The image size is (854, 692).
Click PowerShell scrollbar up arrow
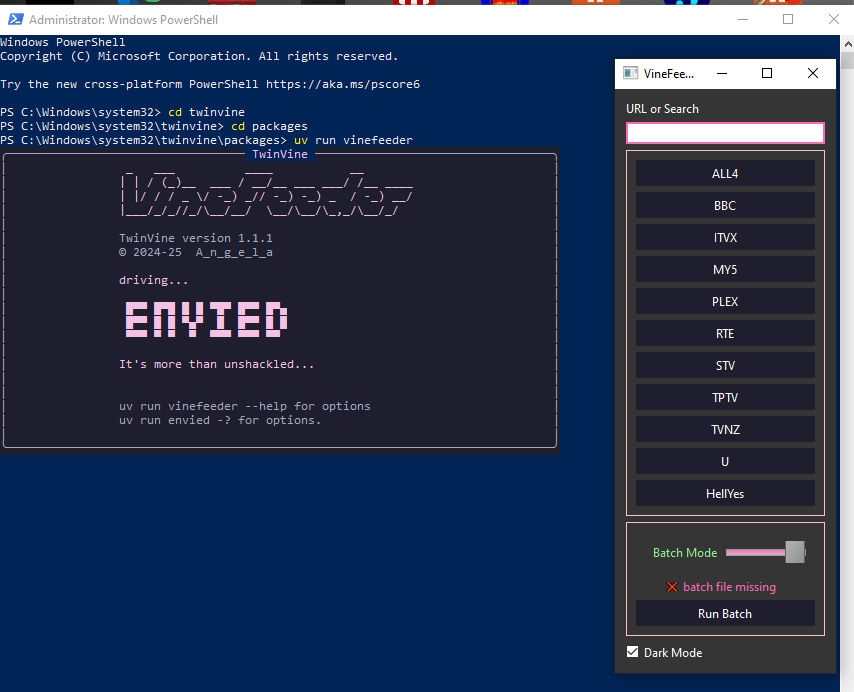click(848, 44)
